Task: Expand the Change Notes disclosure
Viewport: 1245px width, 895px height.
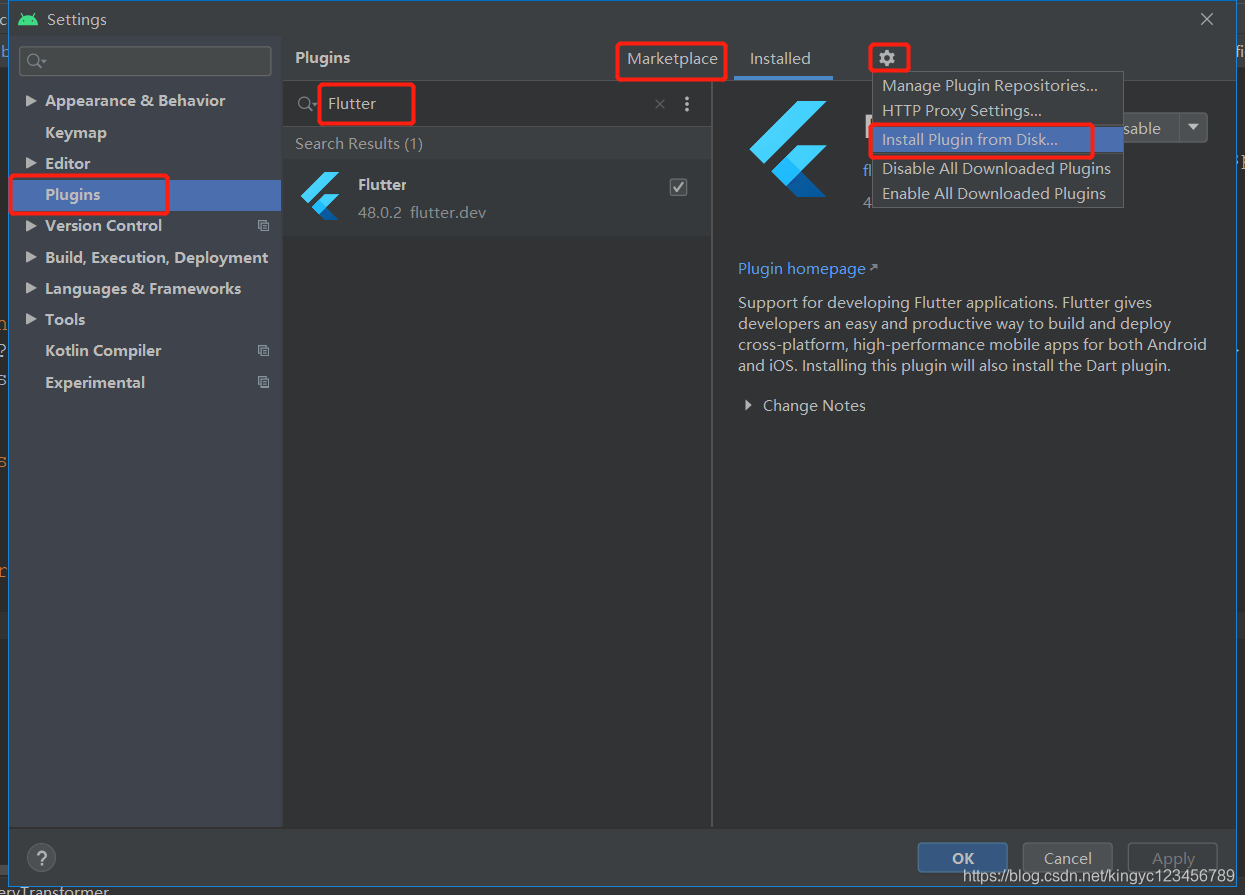Action: point(748,405)
